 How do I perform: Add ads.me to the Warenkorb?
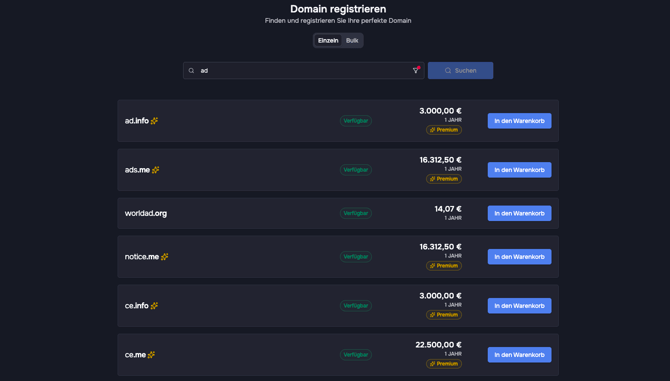[520, 170]
